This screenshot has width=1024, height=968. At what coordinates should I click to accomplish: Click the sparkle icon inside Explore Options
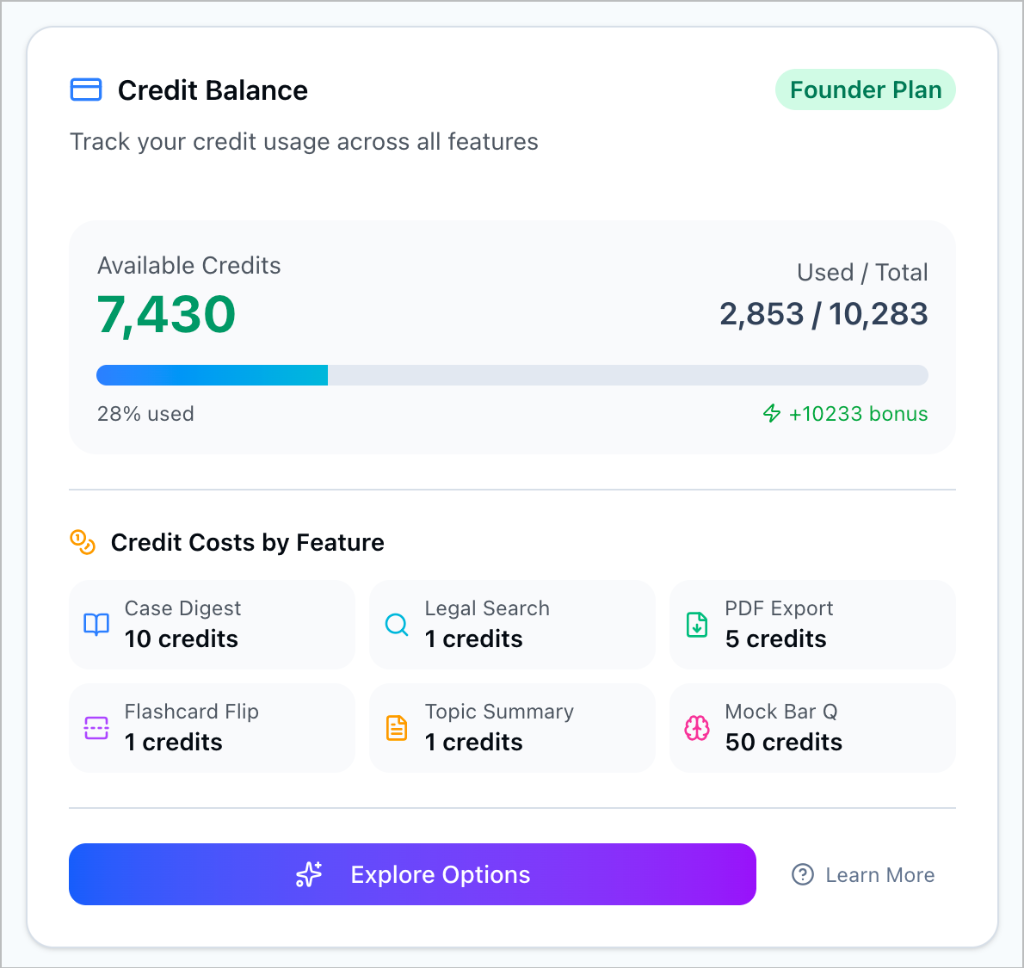point(310,873)
